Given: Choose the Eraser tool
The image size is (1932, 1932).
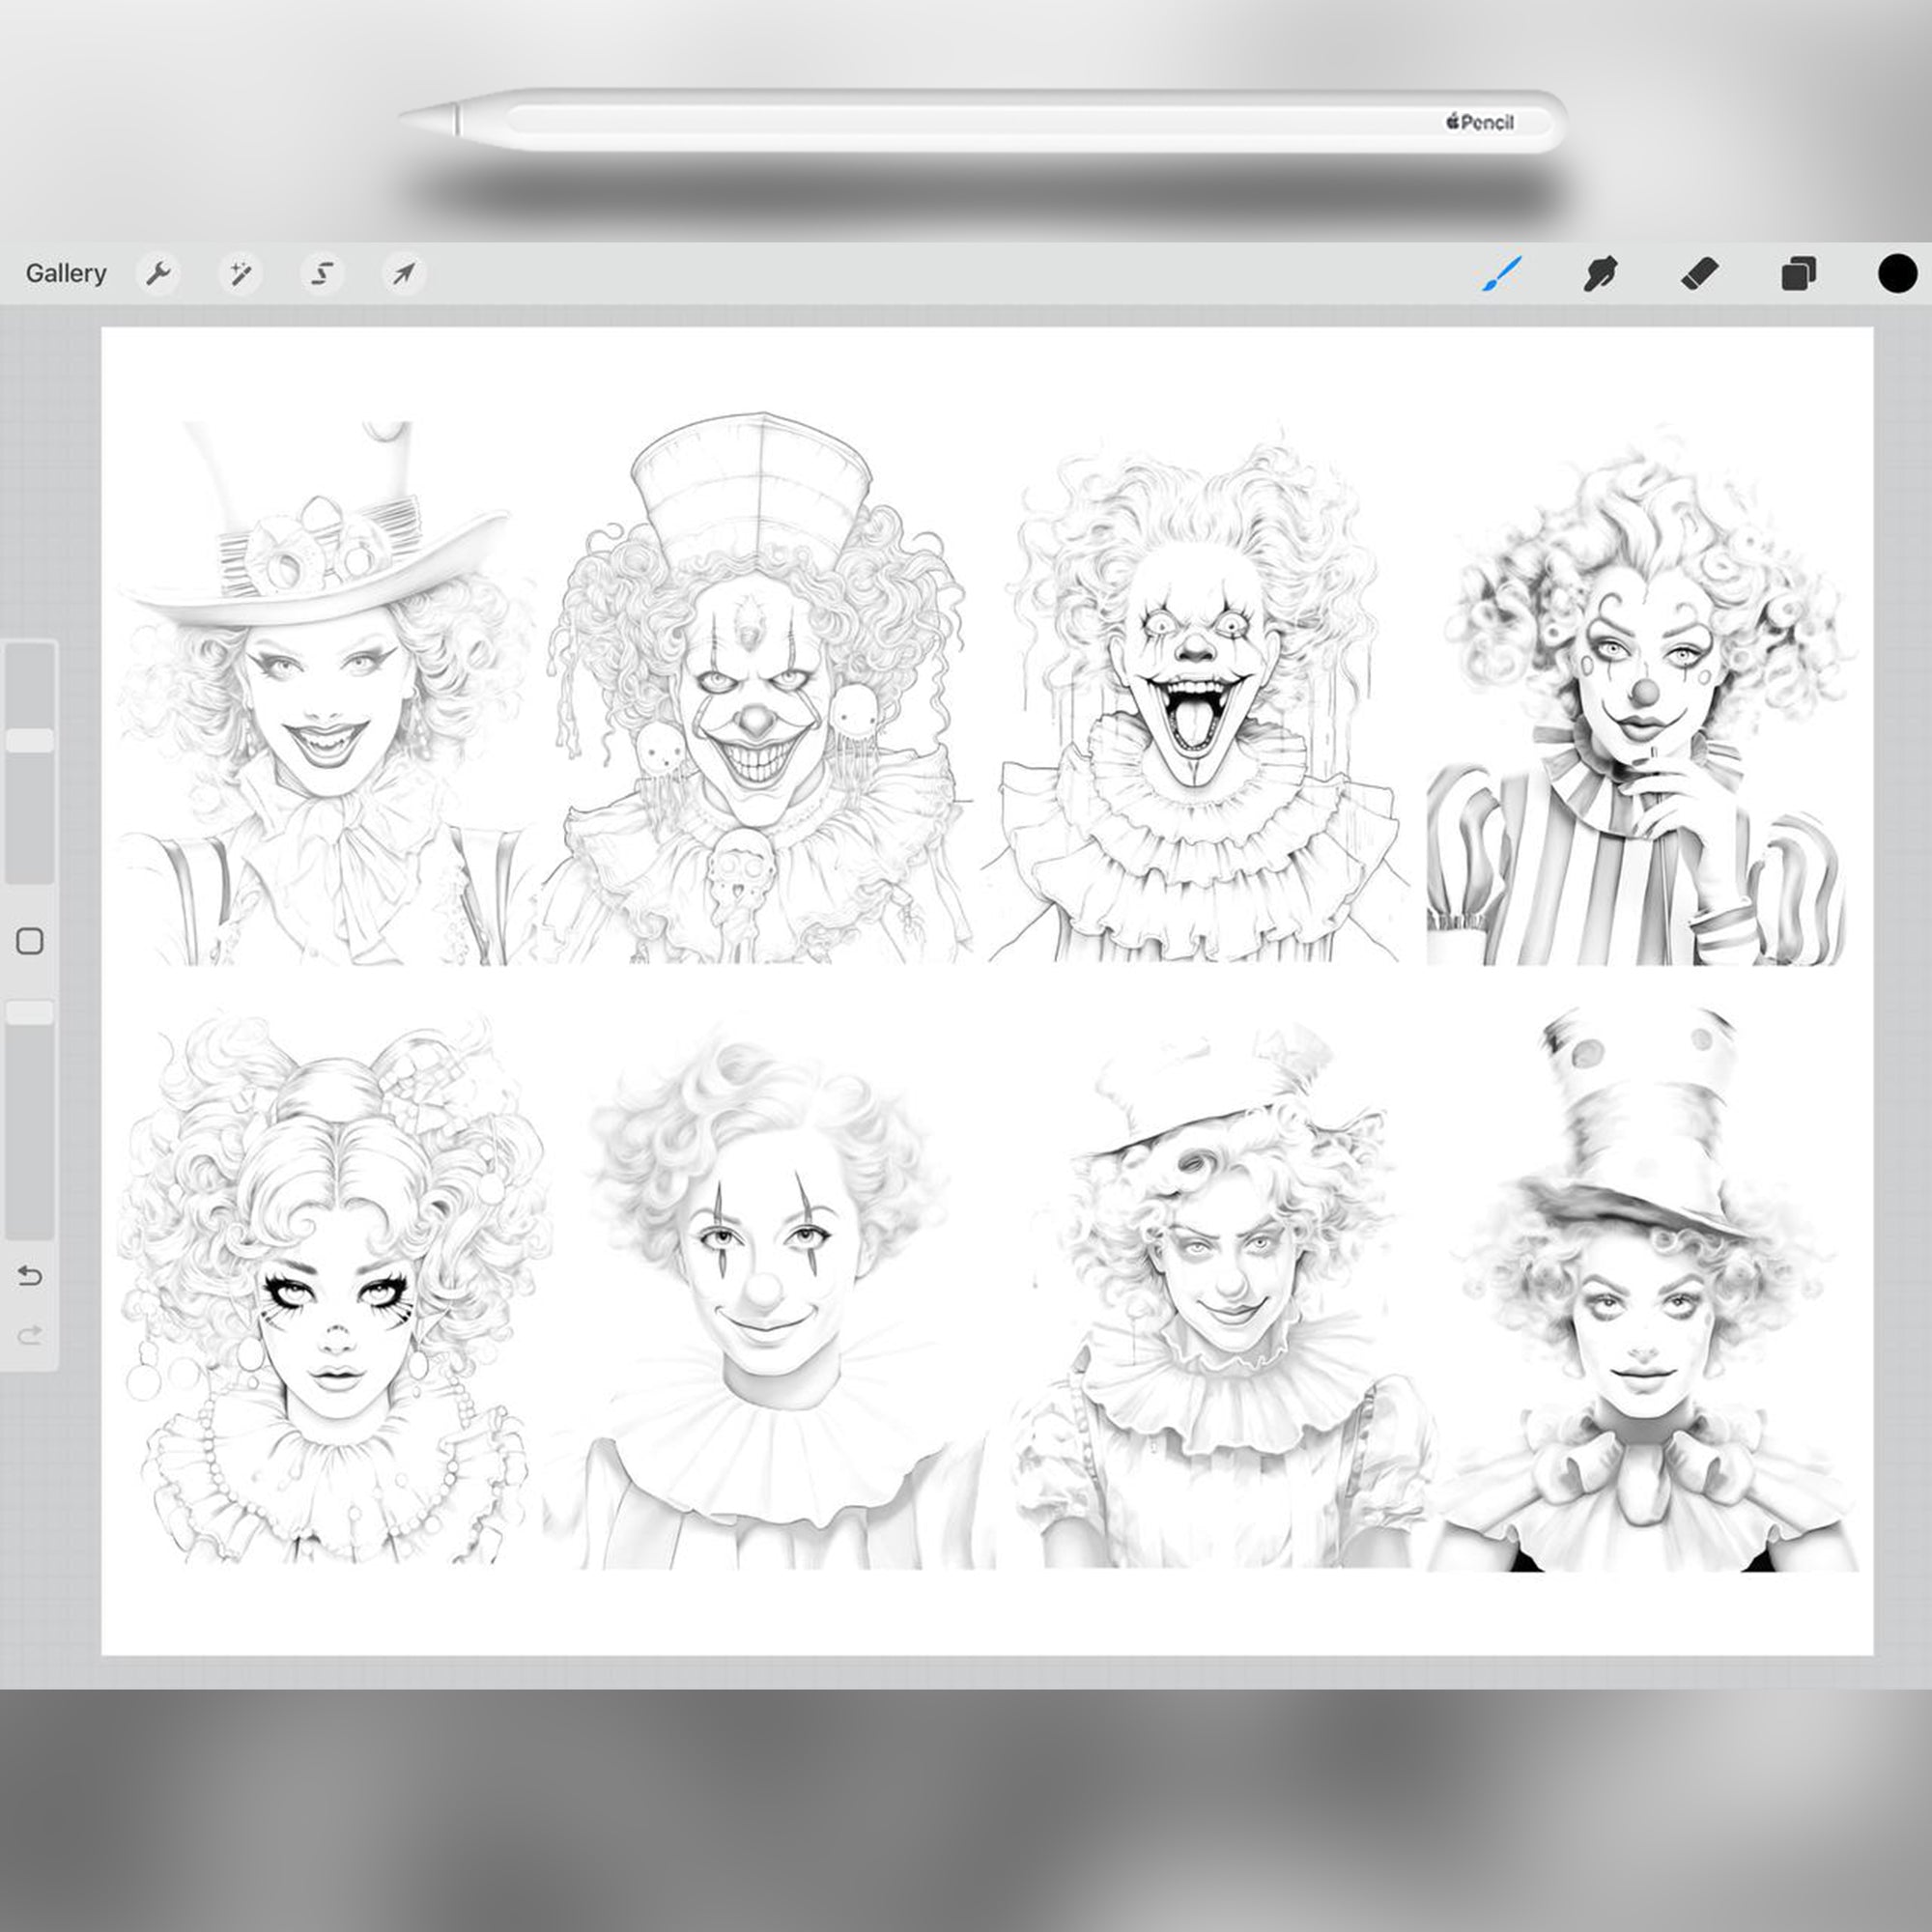Looking at the screenshot, I should pyautogui.click(x=1700, y=272).
